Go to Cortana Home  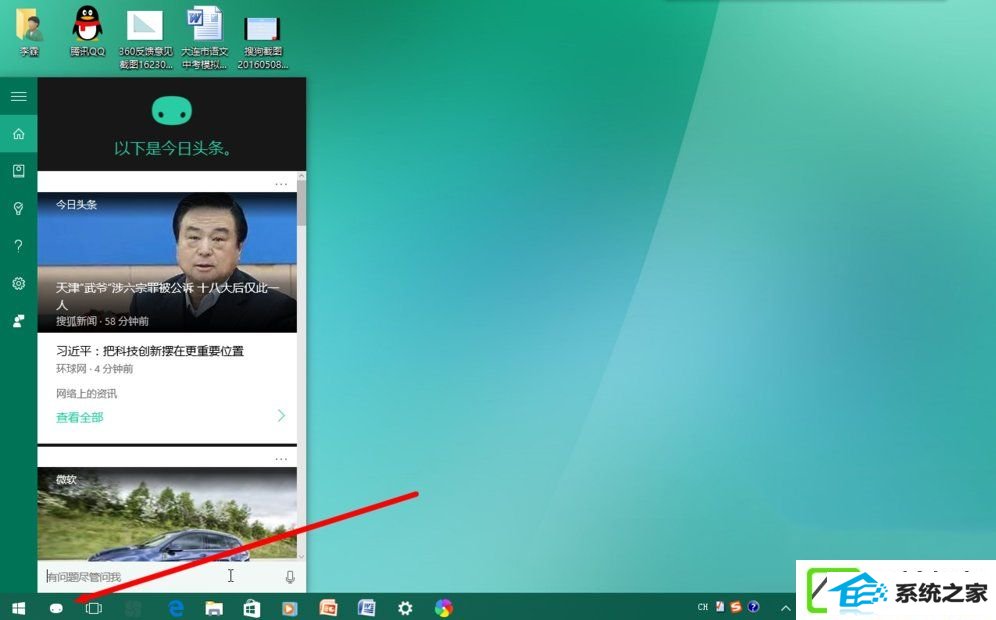(18, 134)
